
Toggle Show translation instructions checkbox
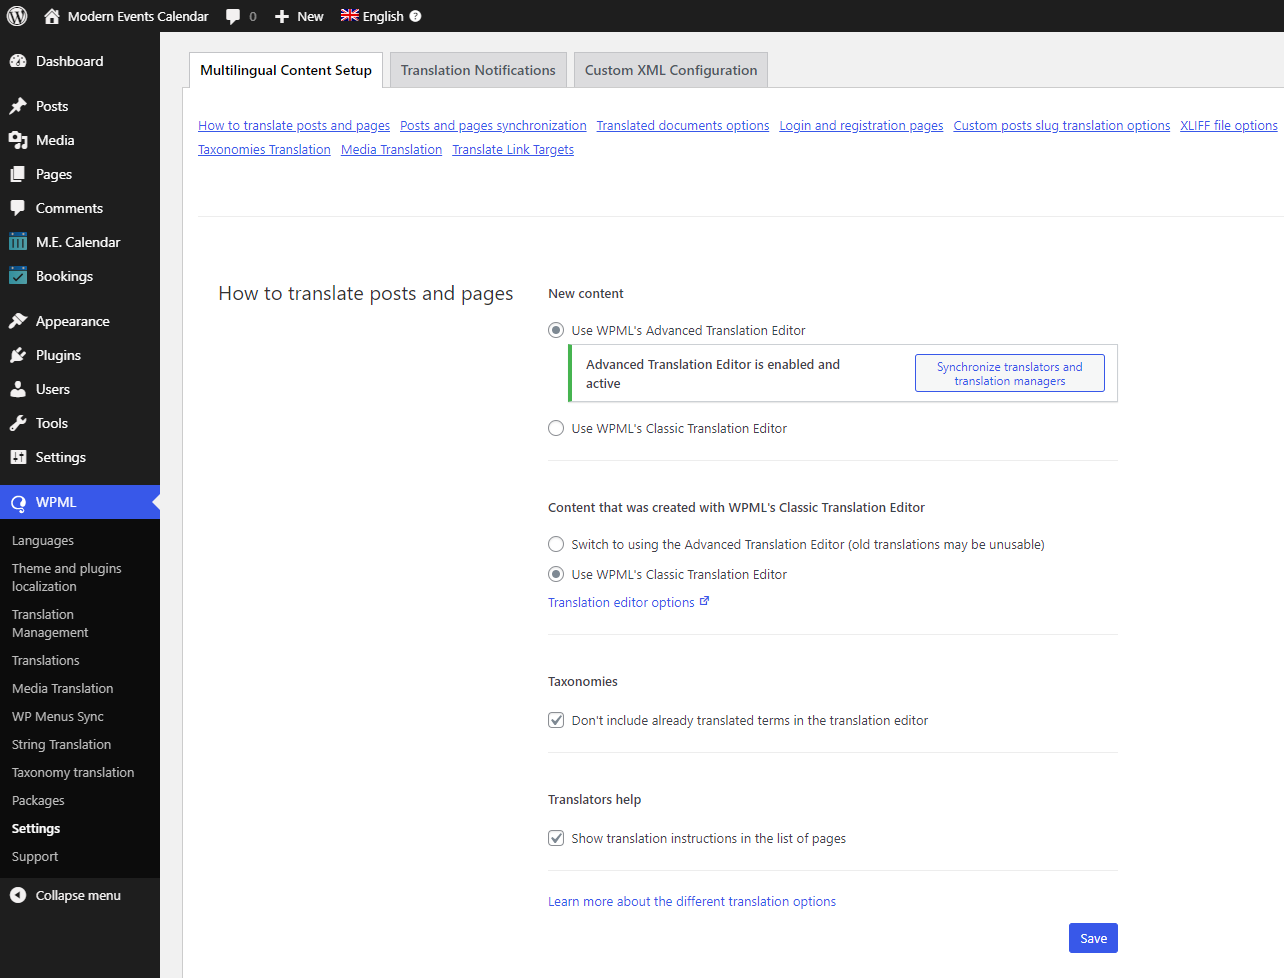556,838
